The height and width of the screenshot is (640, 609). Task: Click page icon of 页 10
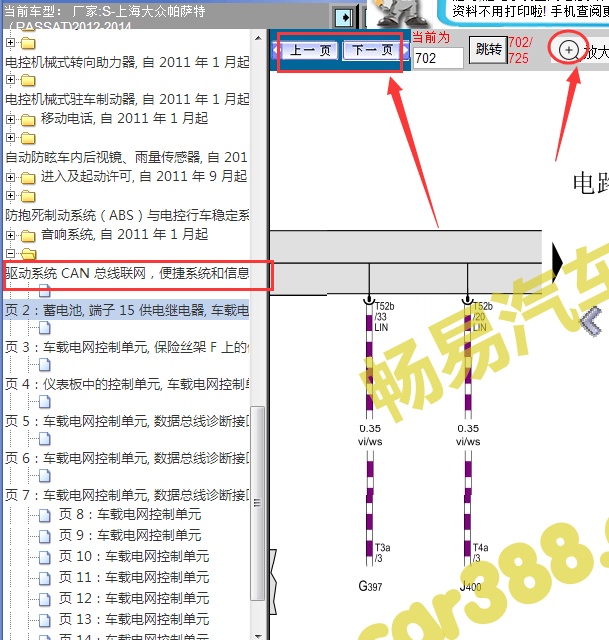(x=44, y=557)
